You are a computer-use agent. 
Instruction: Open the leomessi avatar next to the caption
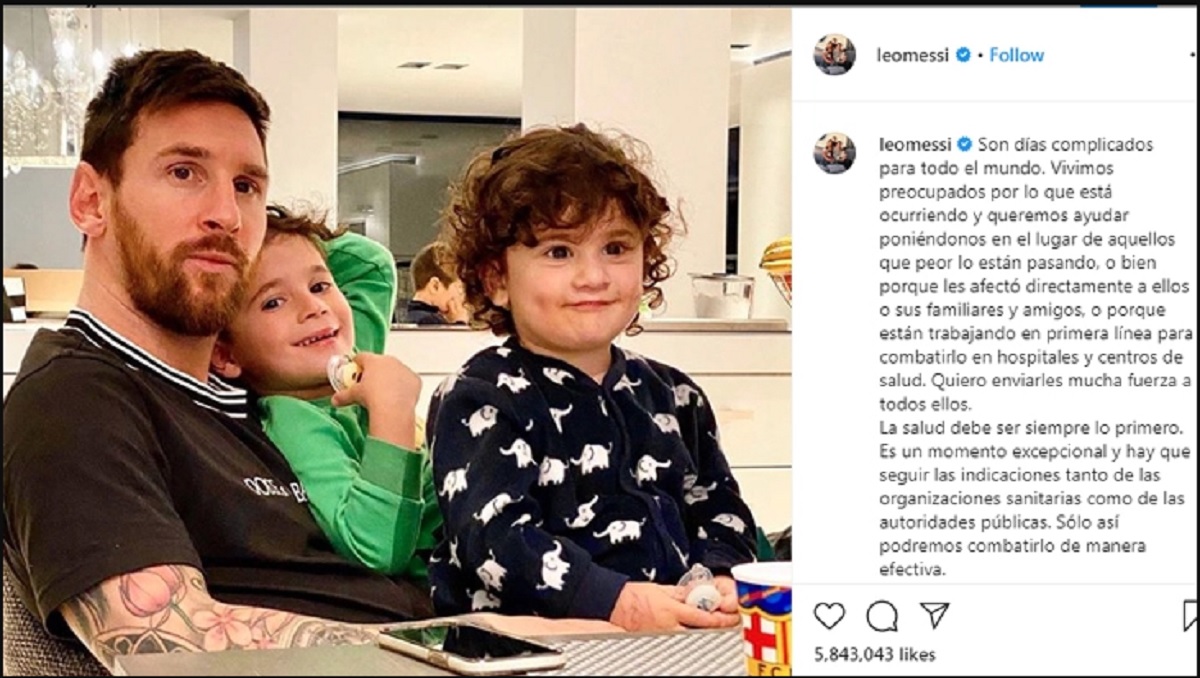click(x=835, y=153)
